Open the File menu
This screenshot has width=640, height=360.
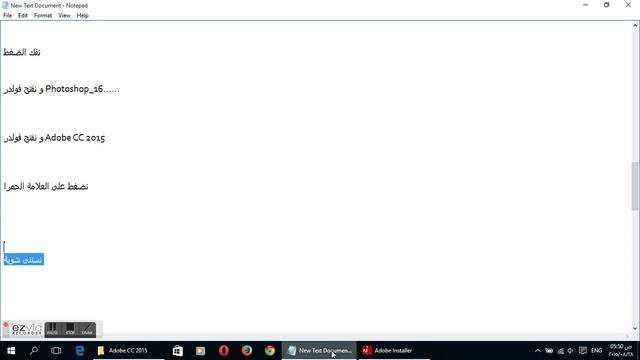7,16
